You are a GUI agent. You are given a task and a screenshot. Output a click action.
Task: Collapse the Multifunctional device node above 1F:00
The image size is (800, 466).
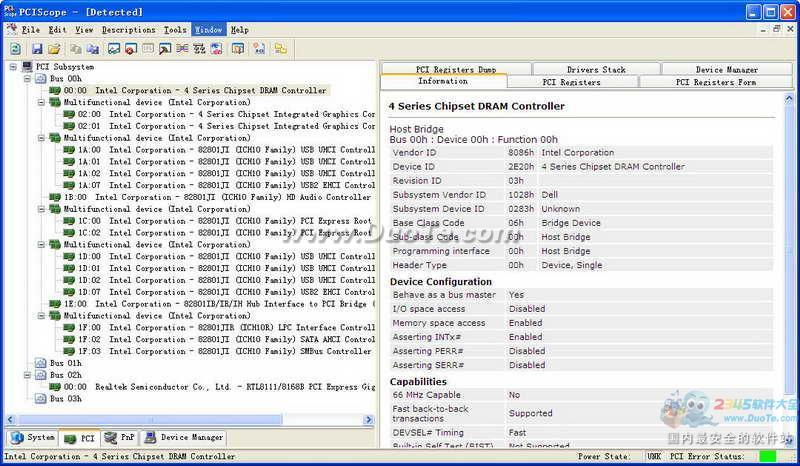click(x=41, y=315)
